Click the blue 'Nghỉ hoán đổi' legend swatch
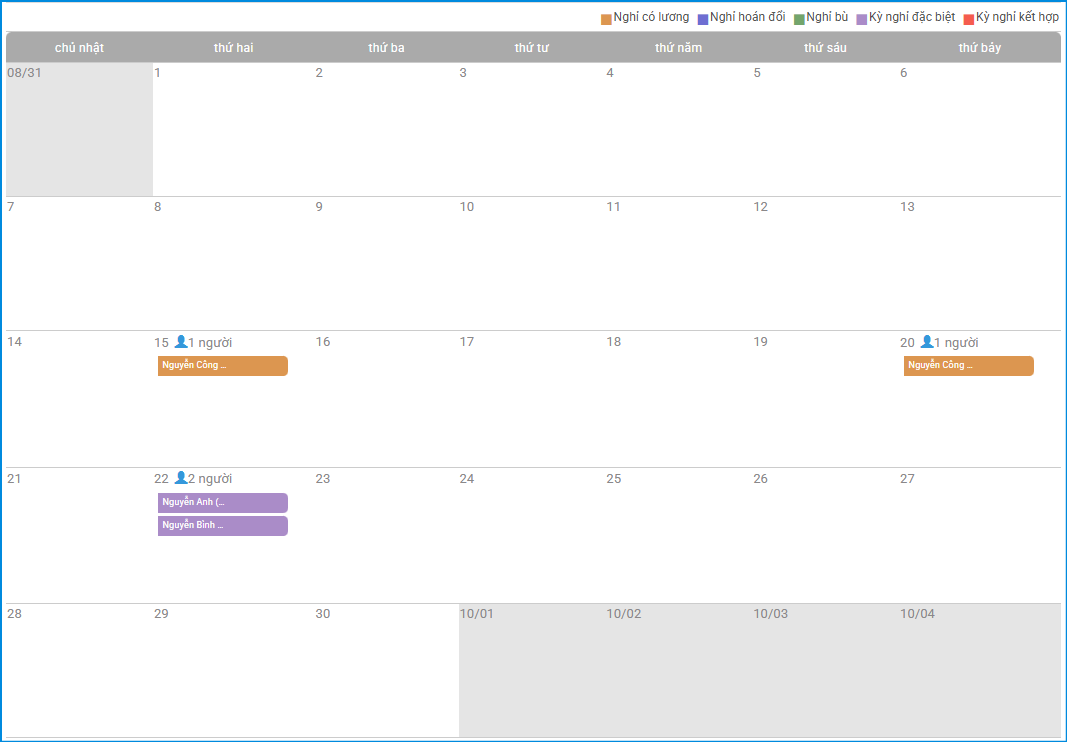The height and width of the screenshot is (742, 1067). click(x=703, y=19)
